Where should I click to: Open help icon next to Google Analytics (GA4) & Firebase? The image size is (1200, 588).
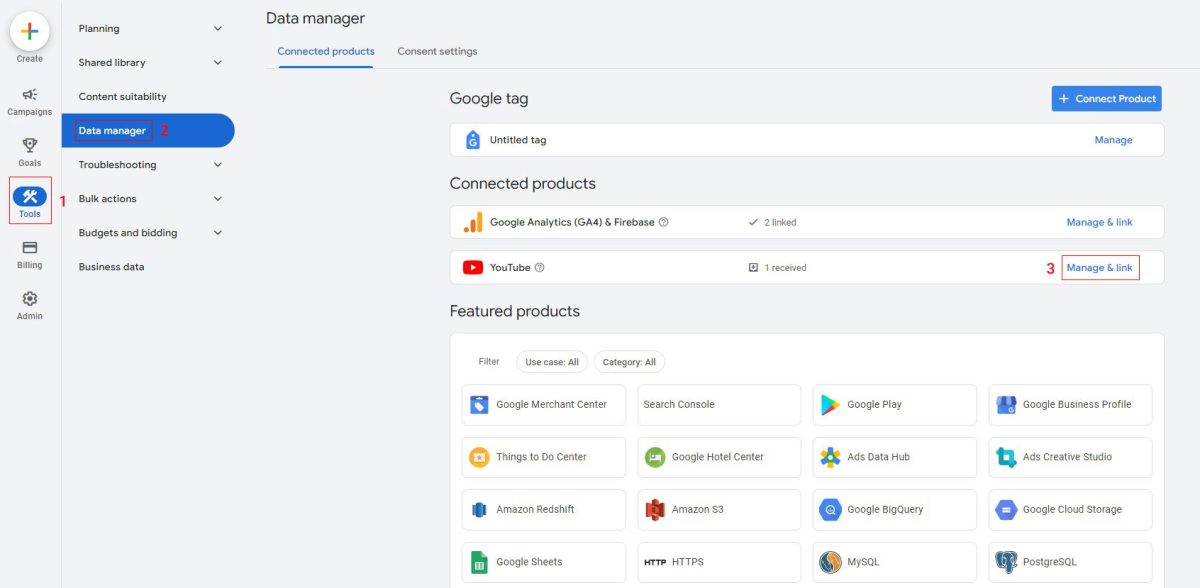pos(664,222)
